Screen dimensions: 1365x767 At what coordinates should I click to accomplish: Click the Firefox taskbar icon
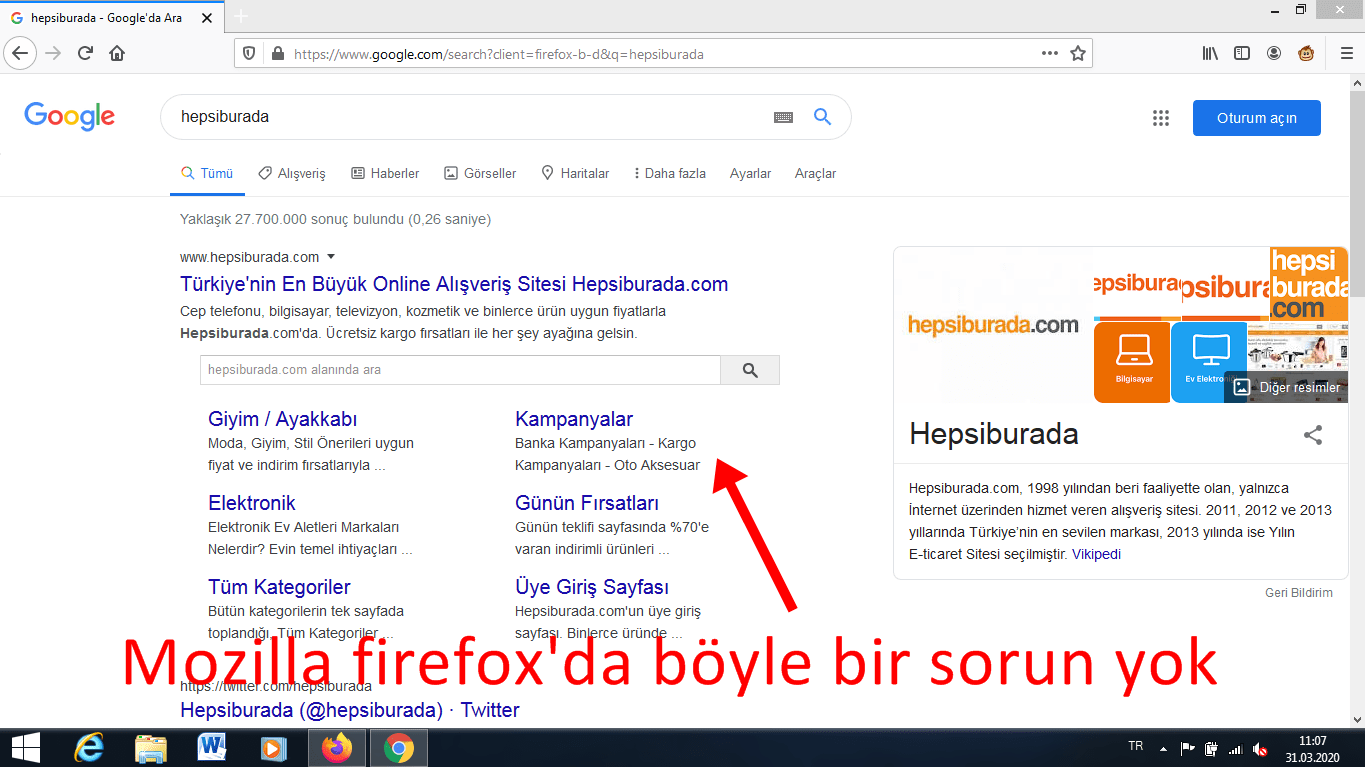337,747
